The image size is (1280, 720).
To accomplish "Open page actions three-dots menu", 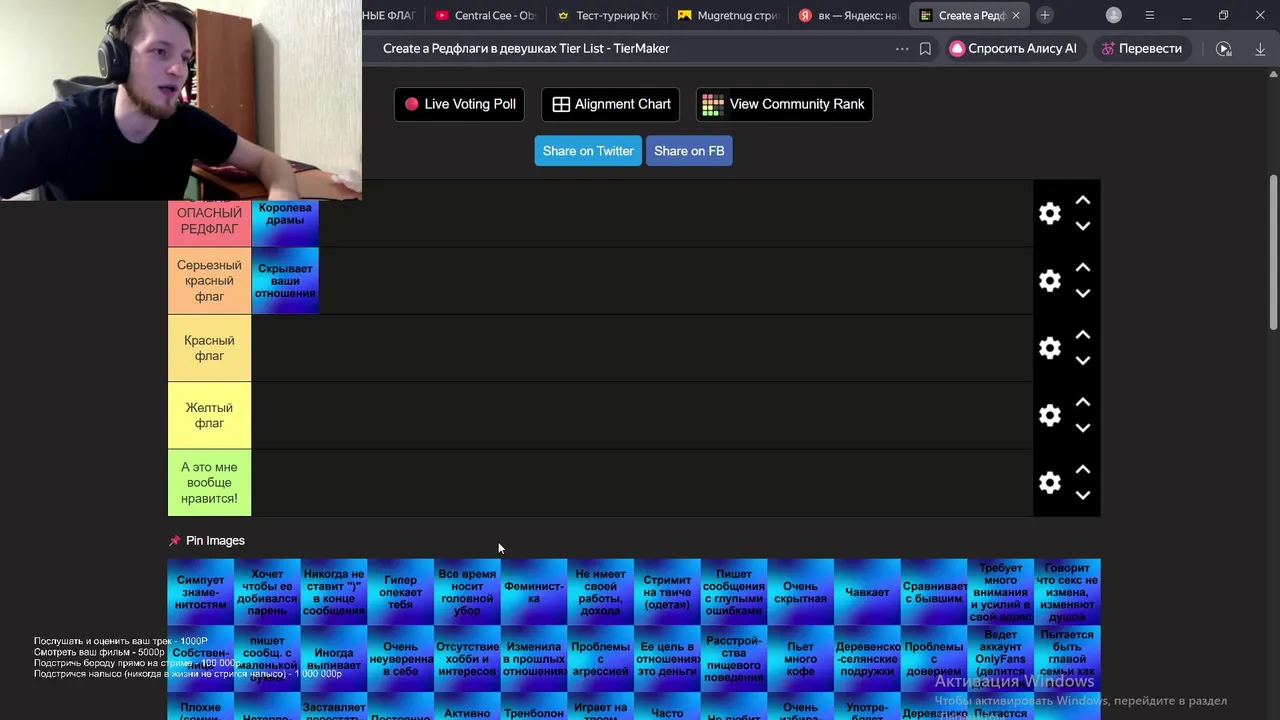I will (x=902, y=48).
